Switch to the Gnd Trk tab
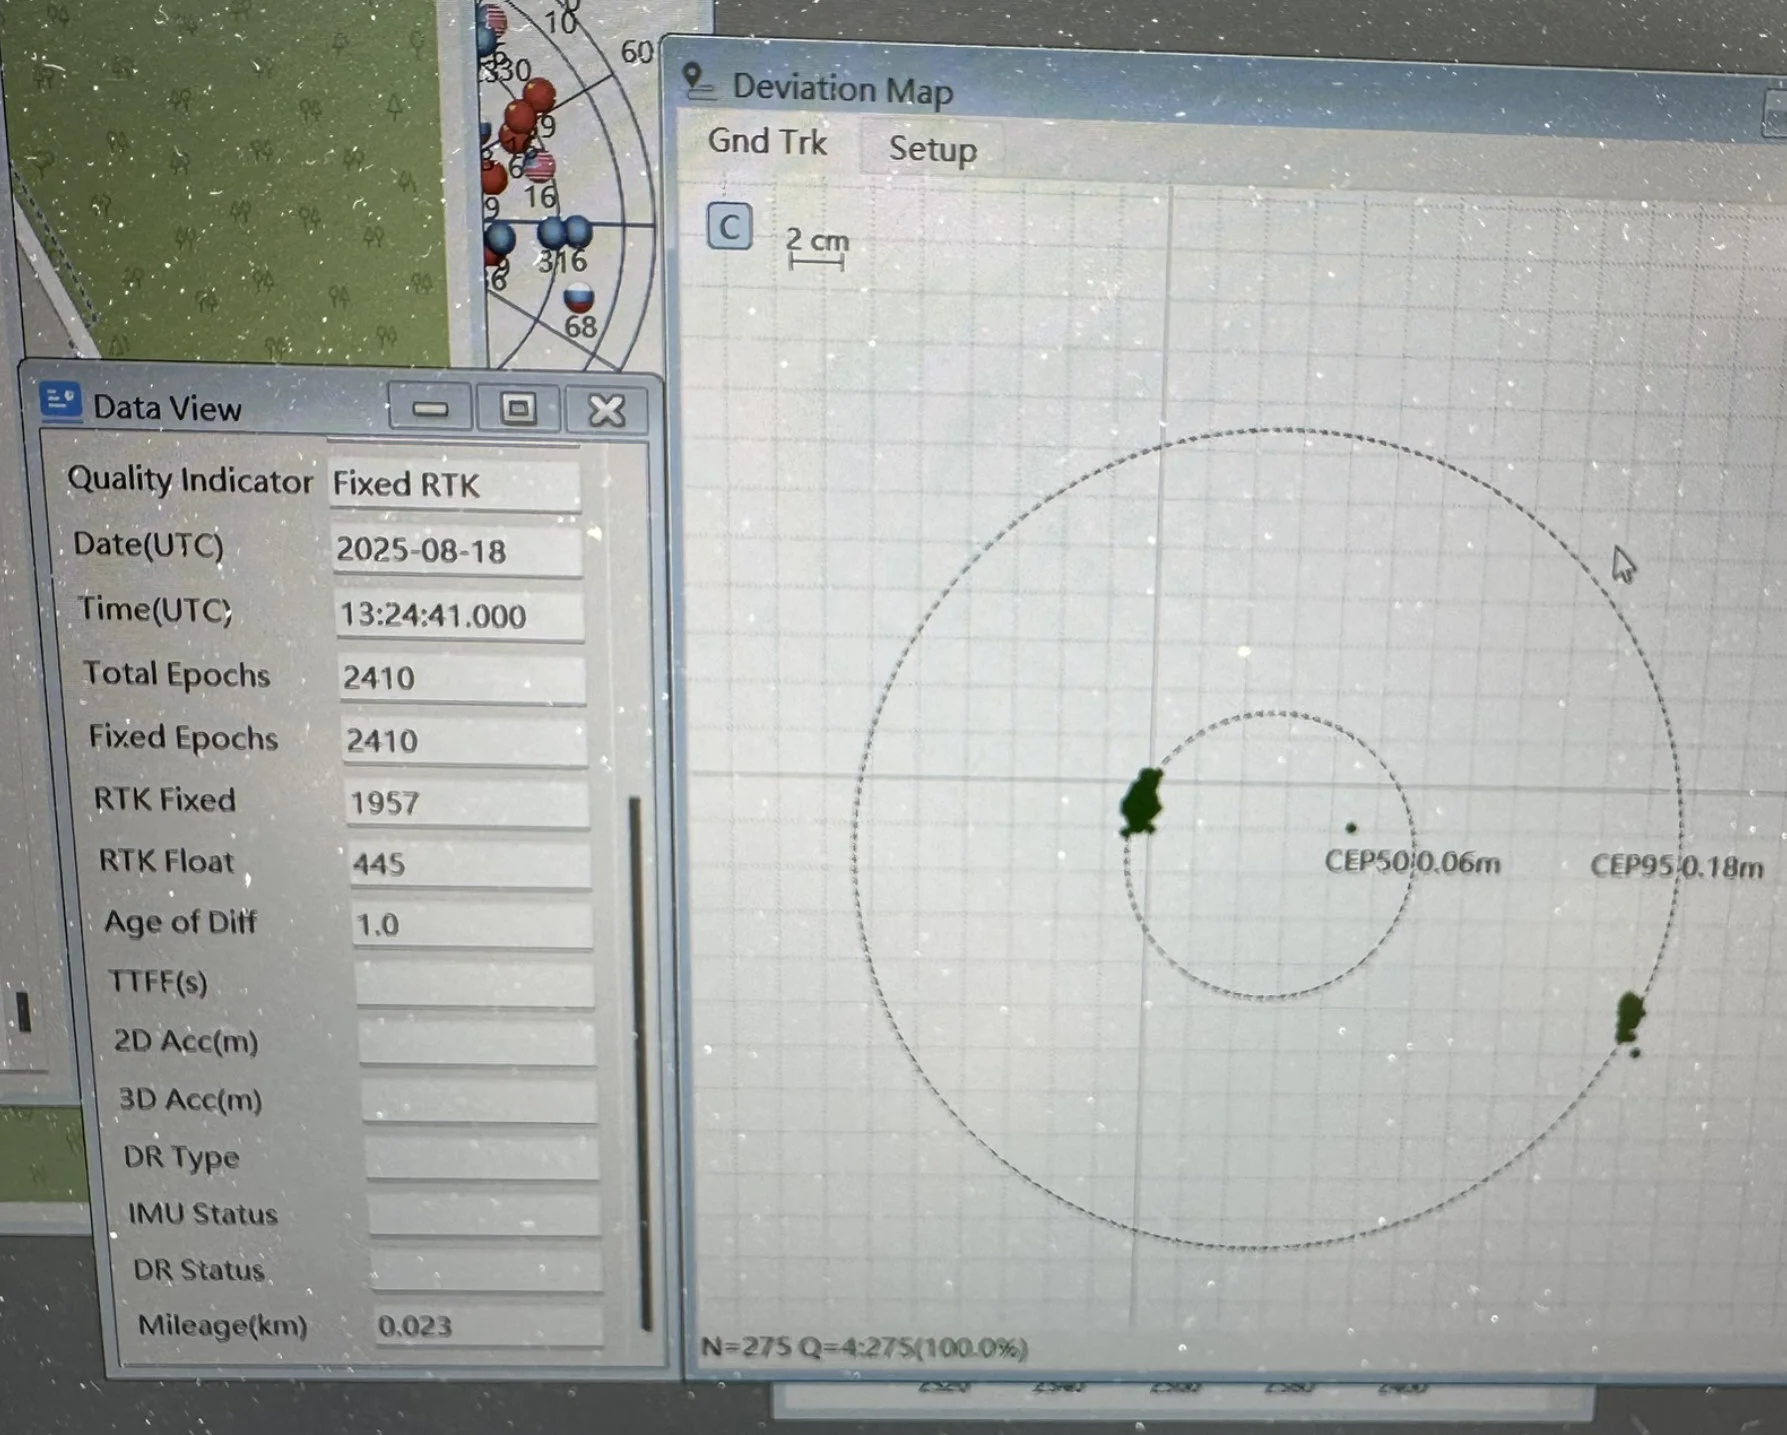 (x=767, y=142)
